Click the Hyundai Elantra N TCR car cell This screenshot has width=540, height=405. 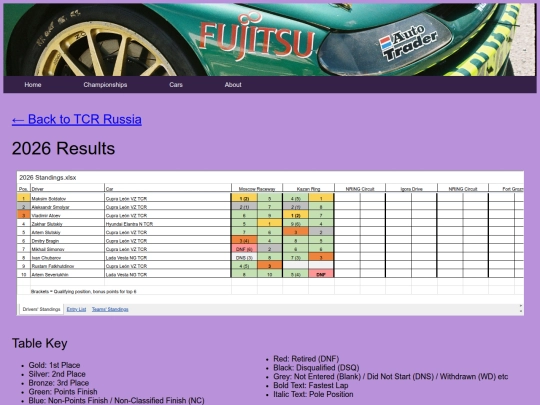tap(168, 224)
